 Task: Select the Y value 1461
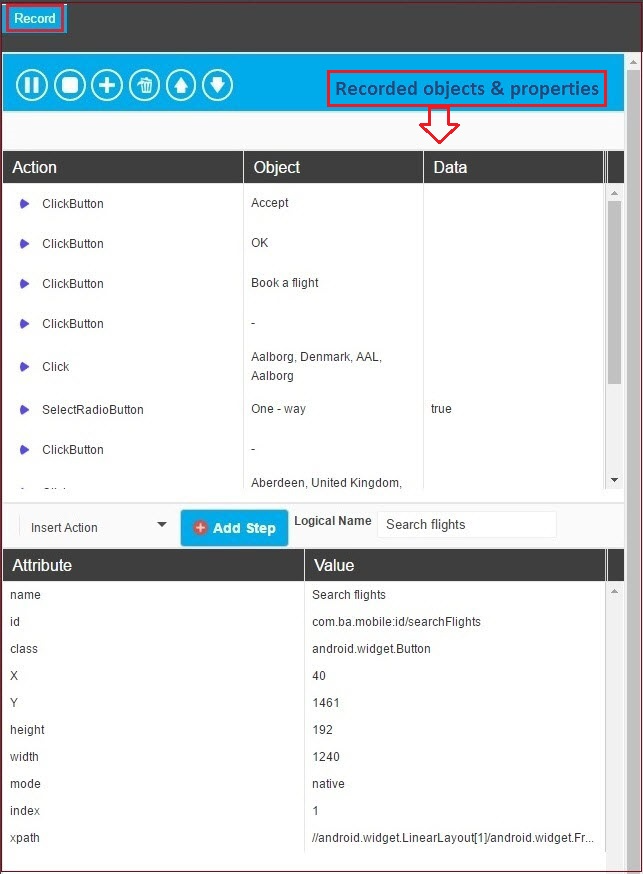click(x=326, y=703)
